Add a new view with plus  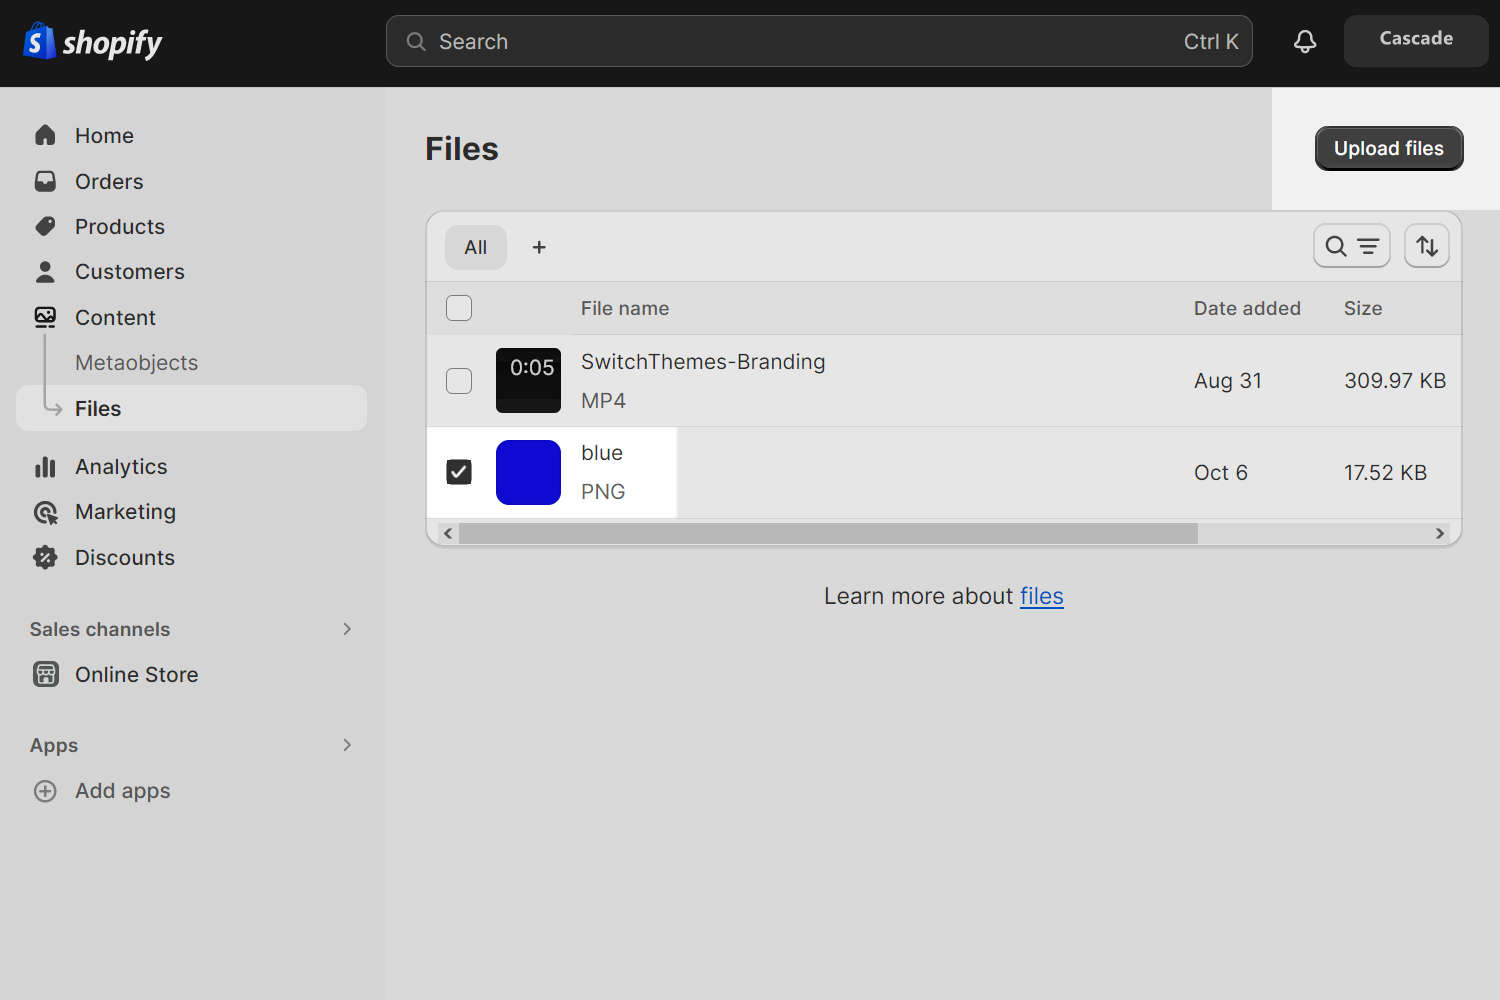tap(539, 247)
